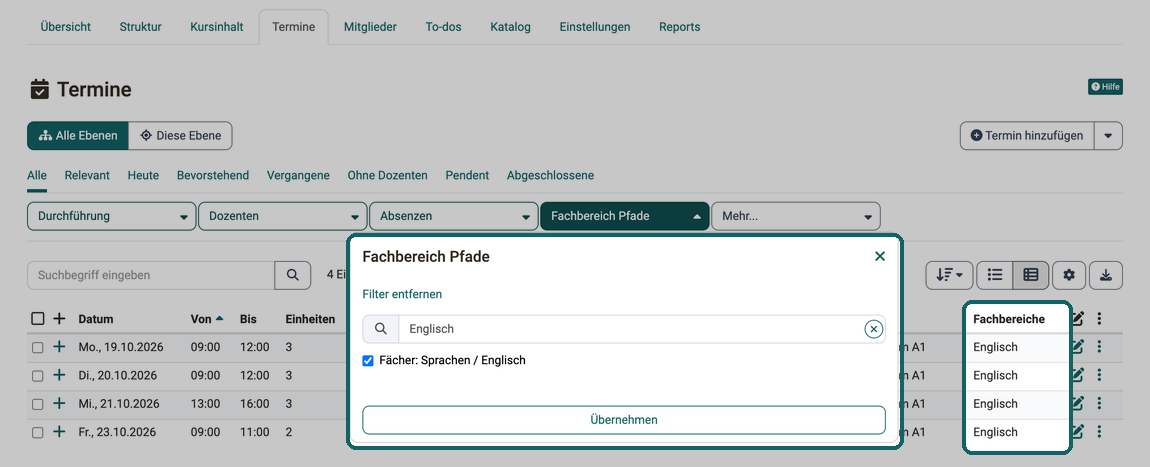Uncheck Fächer: Sprachen / Englisch checkbox
This screenshot has height=467, width=1150.
[368, 361]
